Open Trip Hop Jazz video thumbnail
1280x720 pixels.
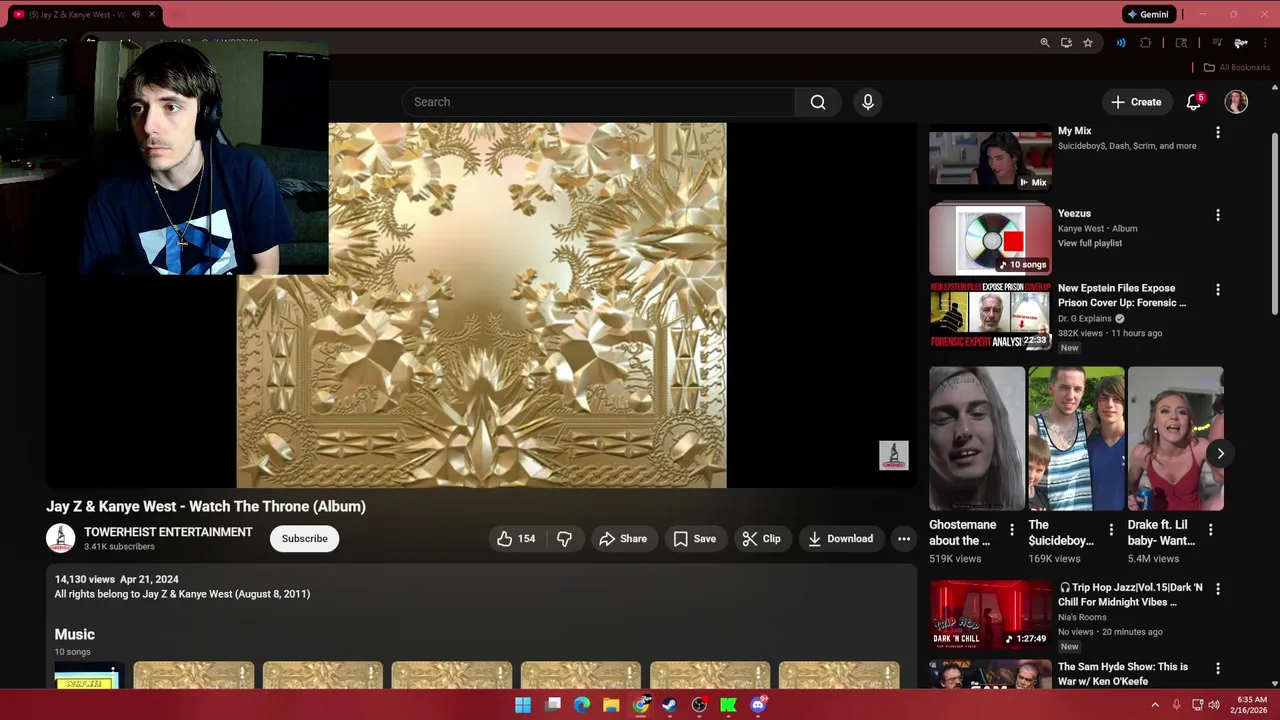990,614
